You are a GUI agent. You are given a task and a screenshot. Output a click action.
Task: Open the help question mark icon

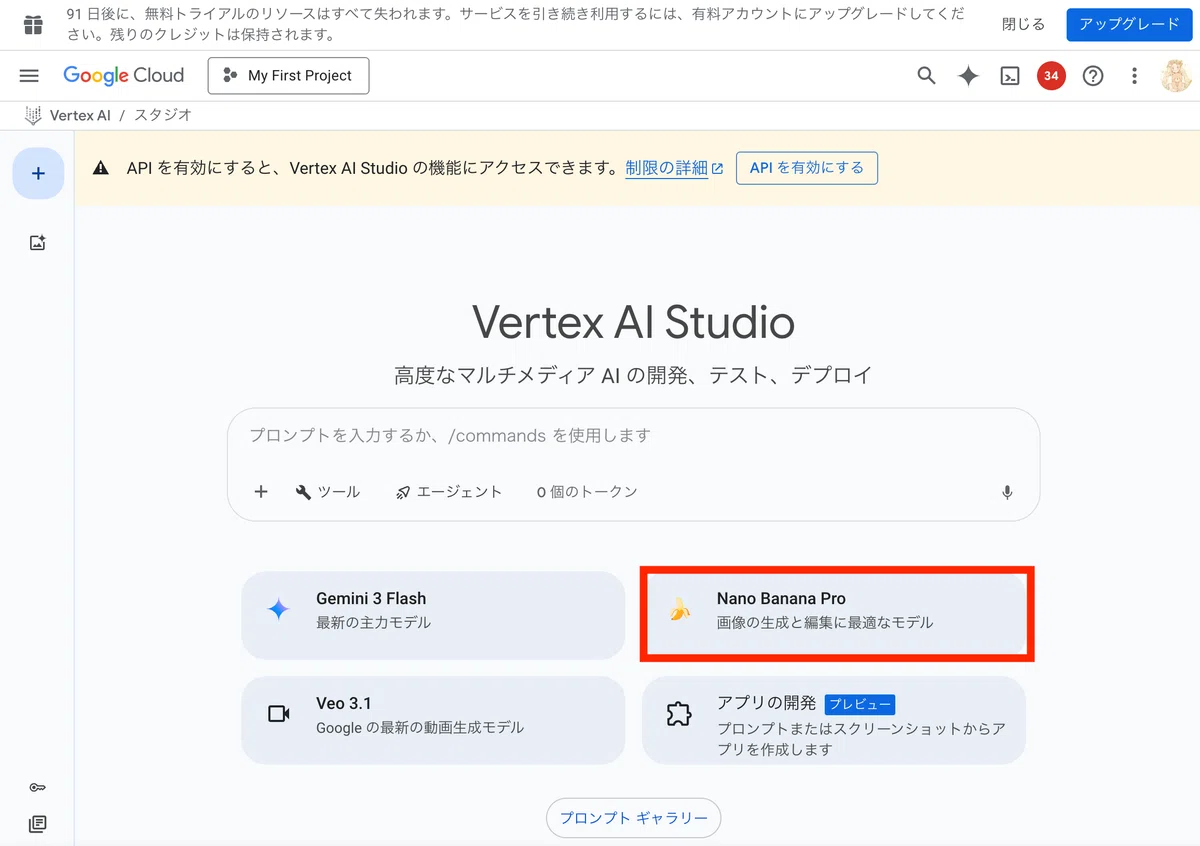tap(1093, 76)
